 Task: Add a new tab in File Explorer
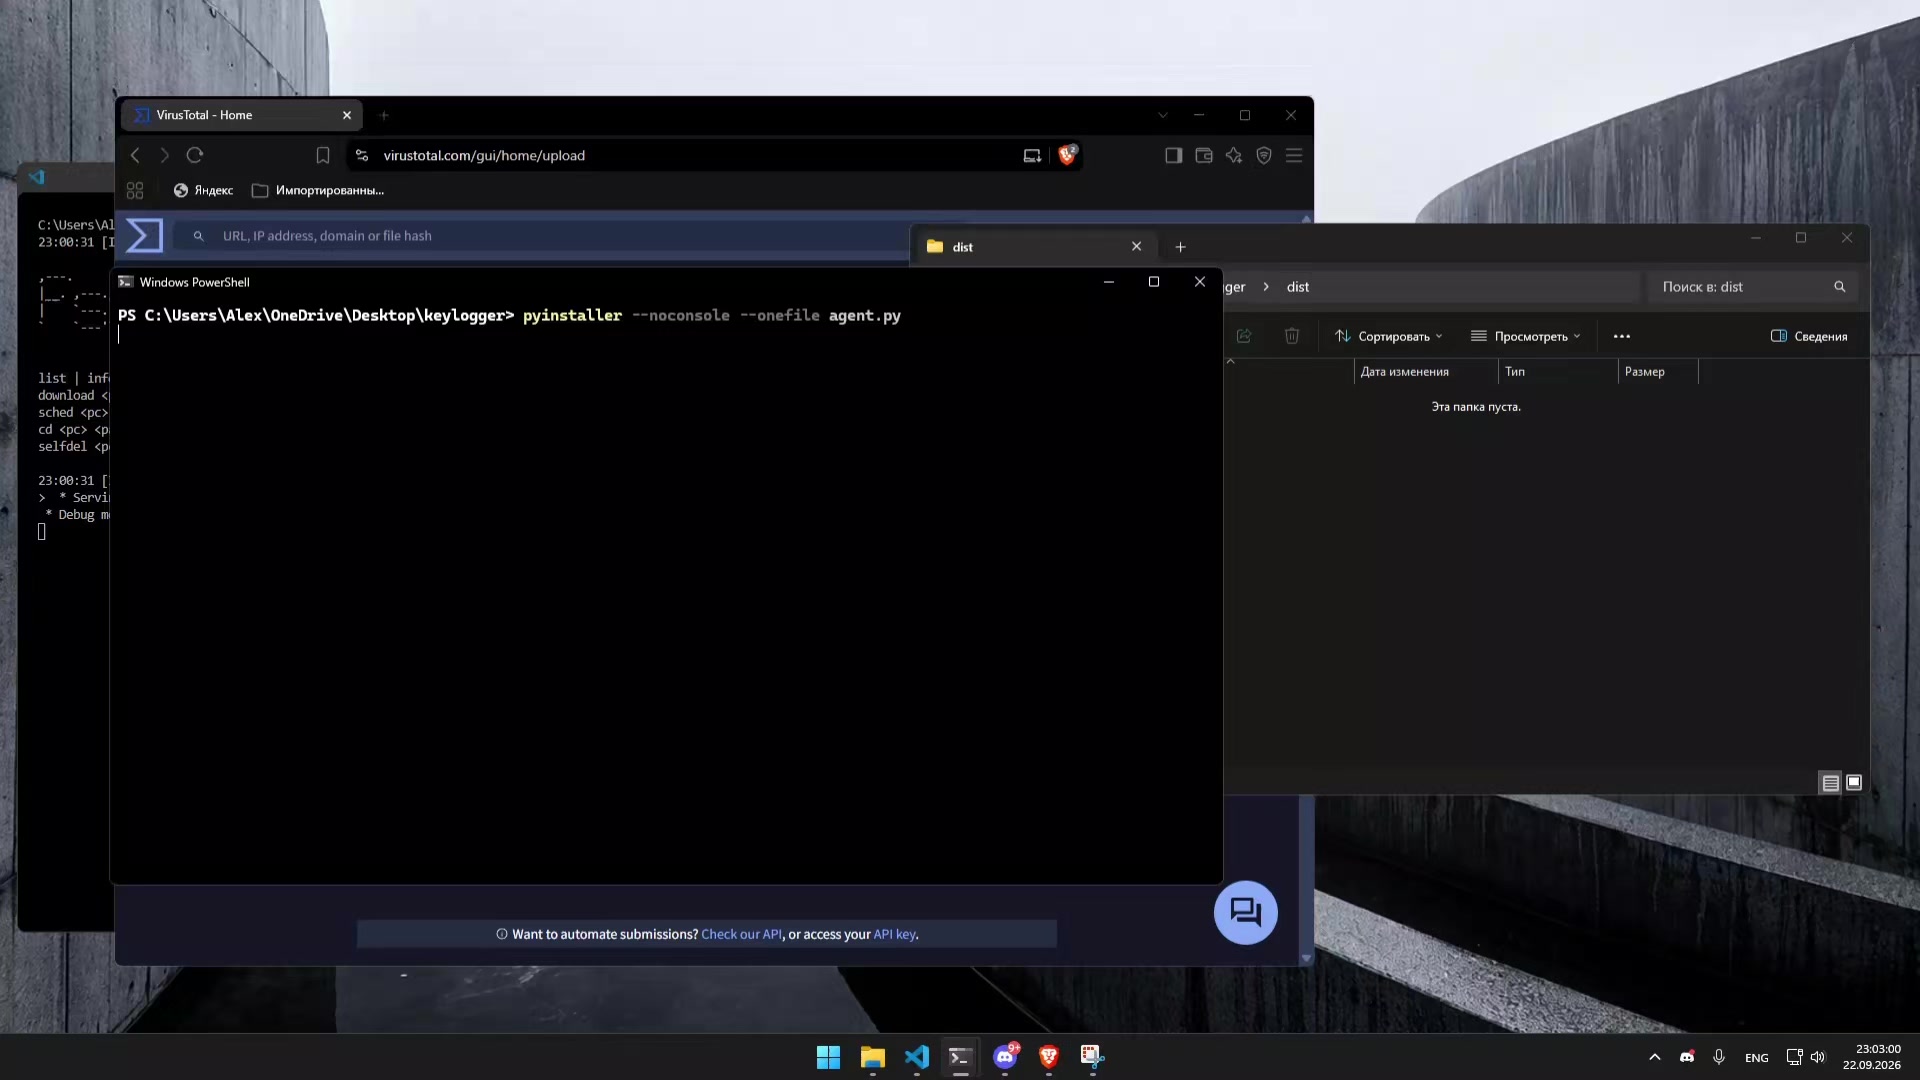[x=1180, y=247]
